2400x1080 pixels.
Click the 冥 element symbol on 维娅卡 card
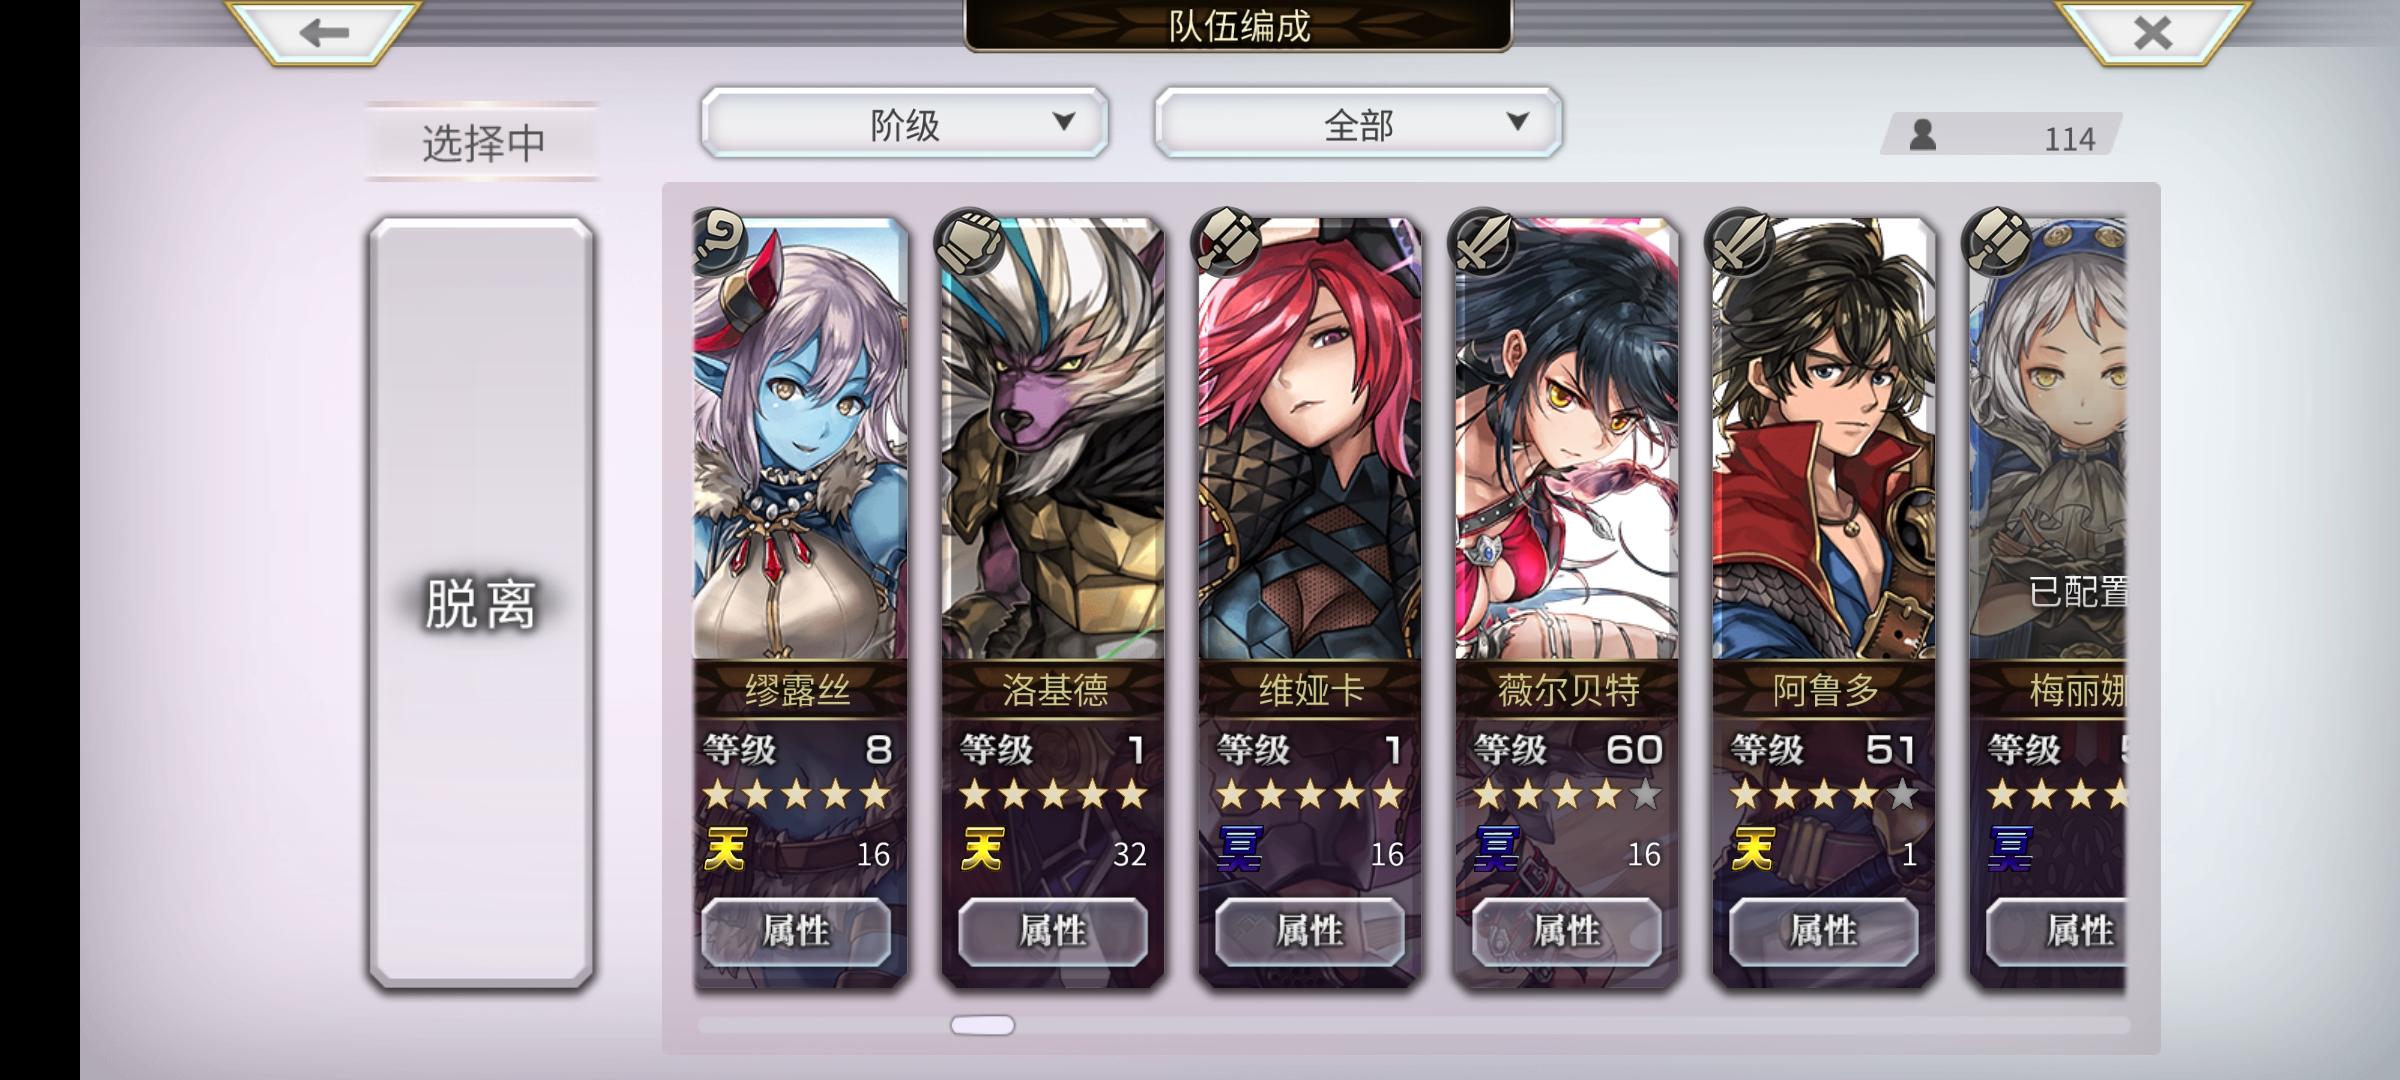click(x=1240, y=850)
